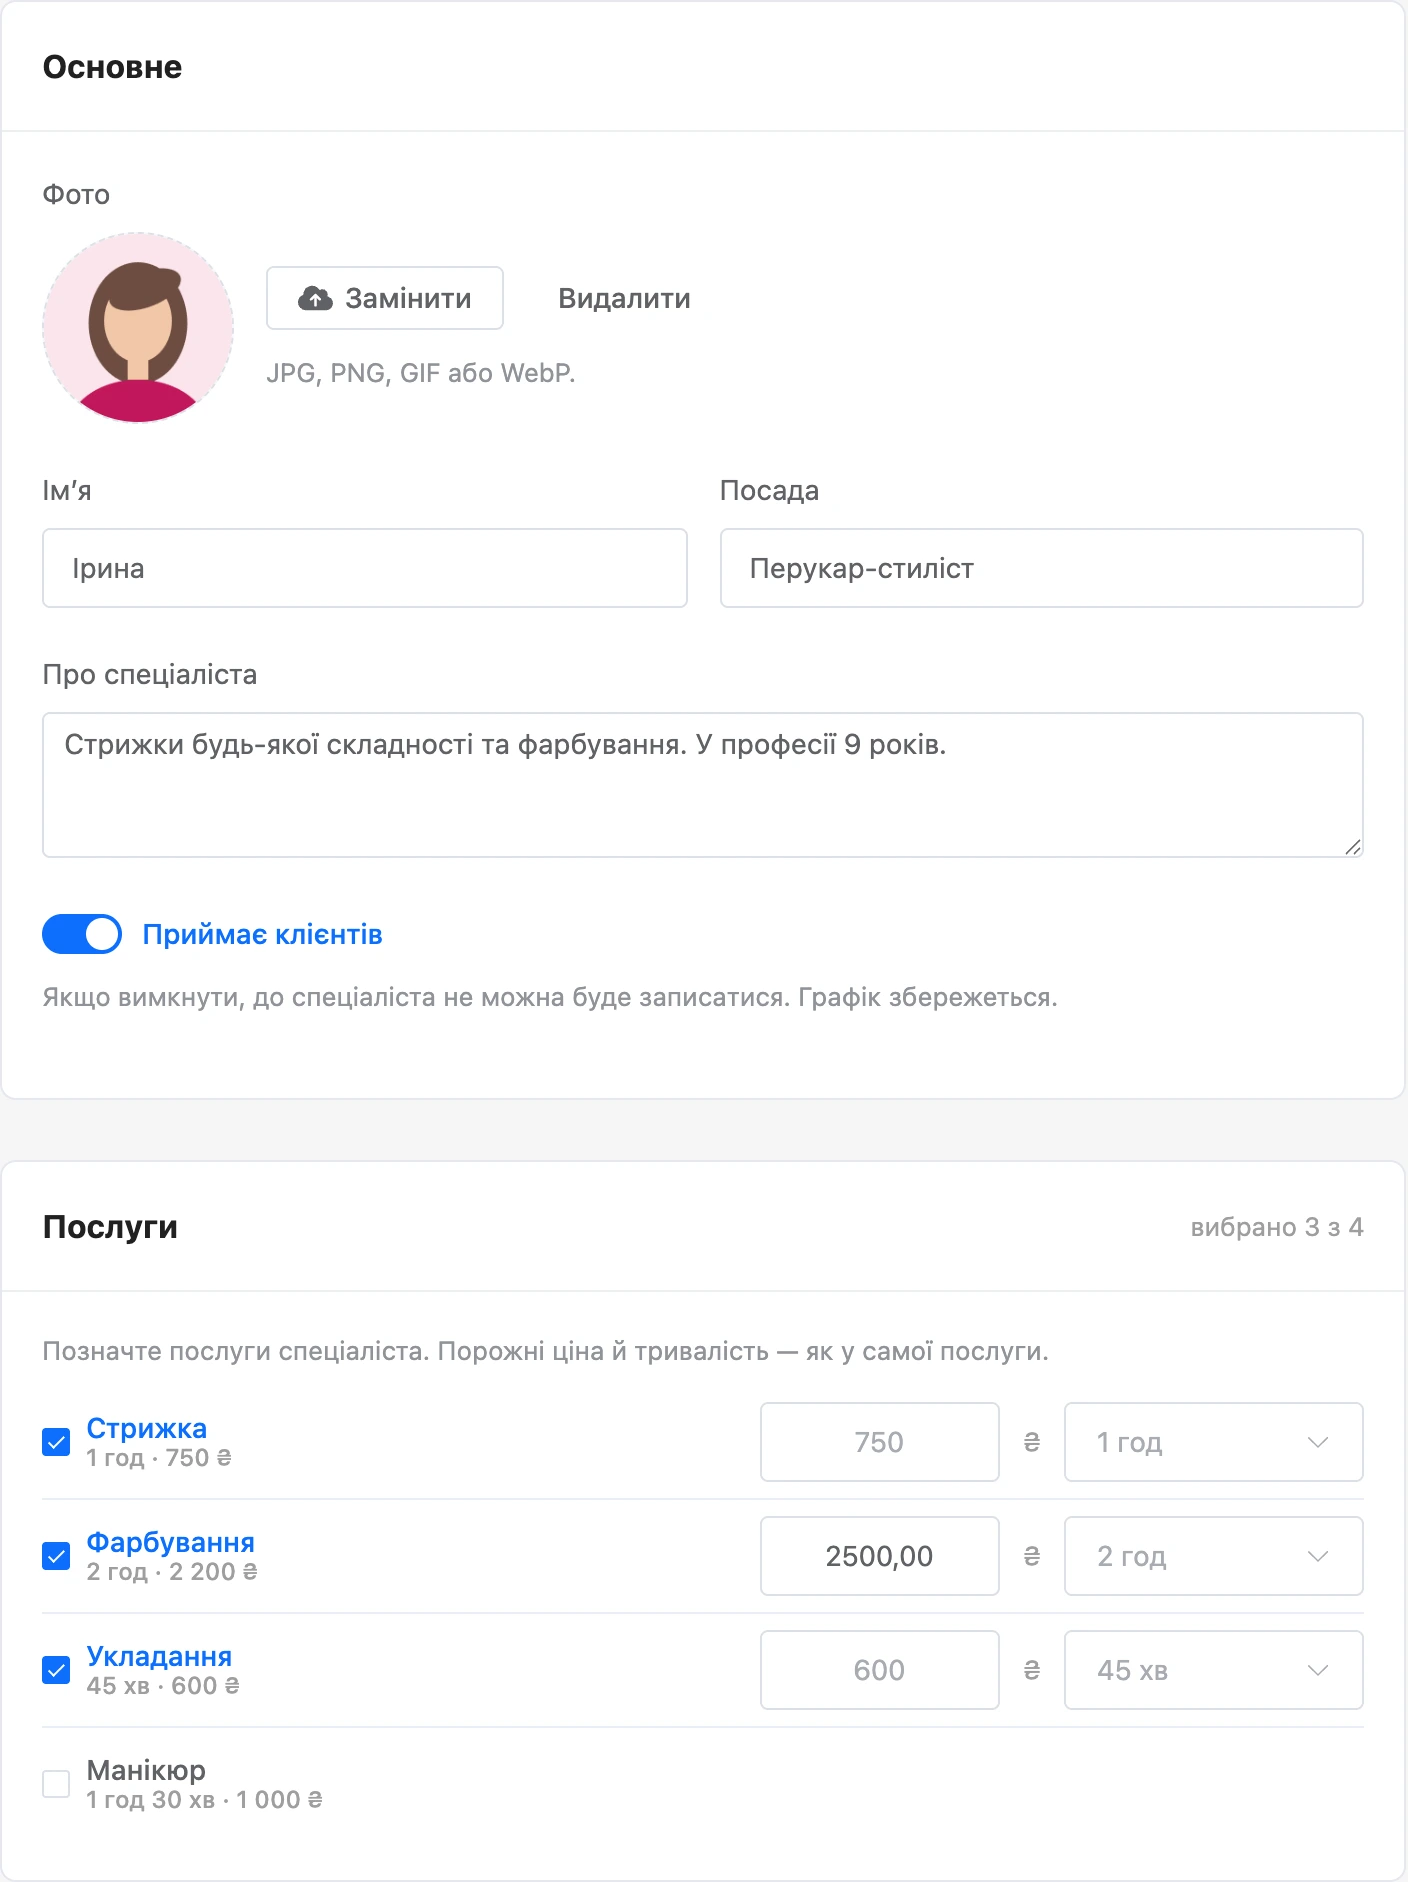Focus the Ім'я input field
Viewport: 1408px width, 1882px height.
365,568
